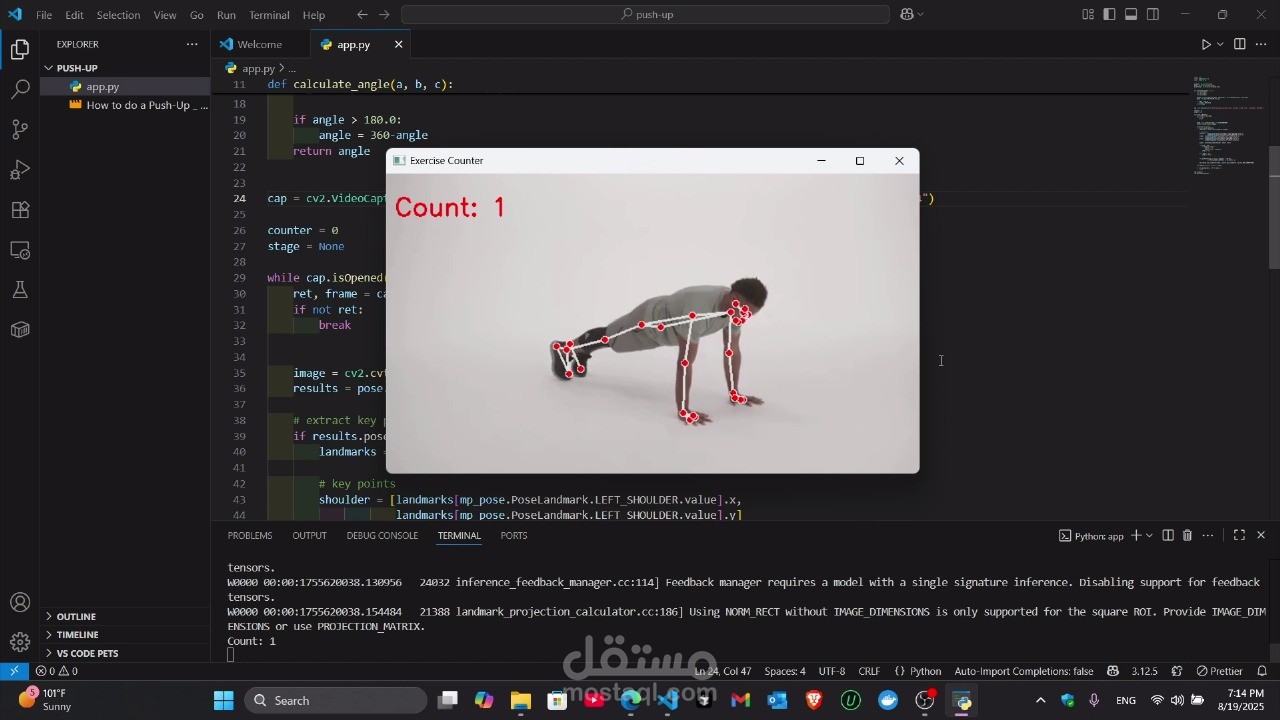Open the run button dropdown arrow

pyautogui.click(x=1221, y=44)
